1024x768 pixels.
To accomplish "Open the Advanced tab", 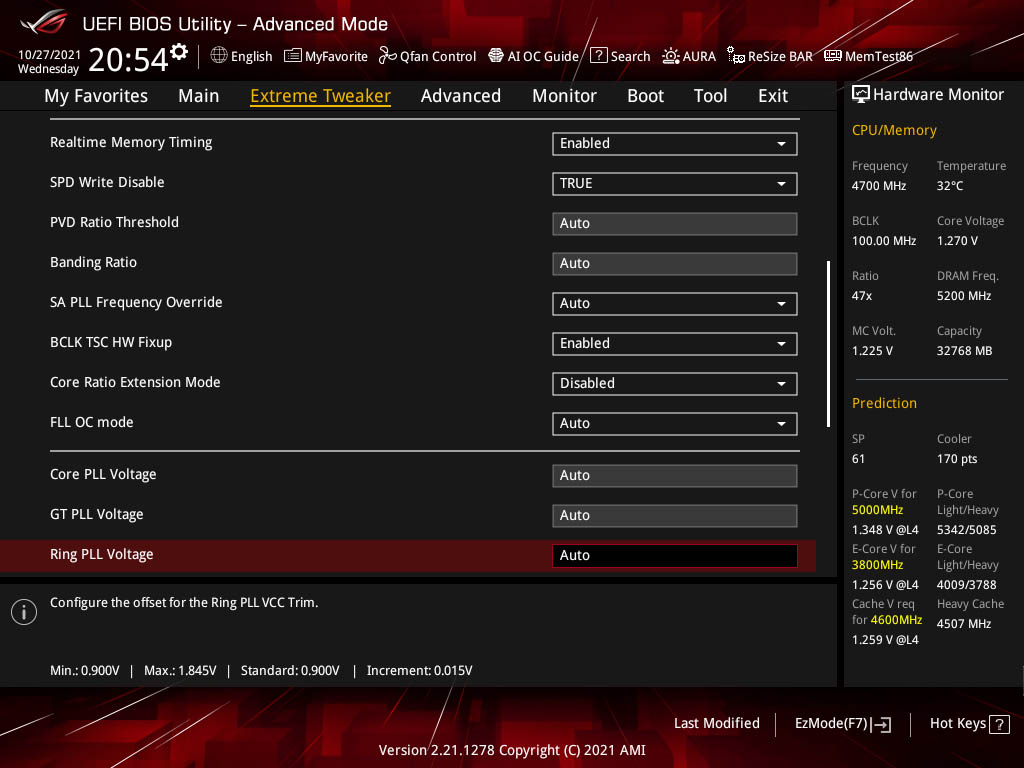I will click(x=461, y=96).
